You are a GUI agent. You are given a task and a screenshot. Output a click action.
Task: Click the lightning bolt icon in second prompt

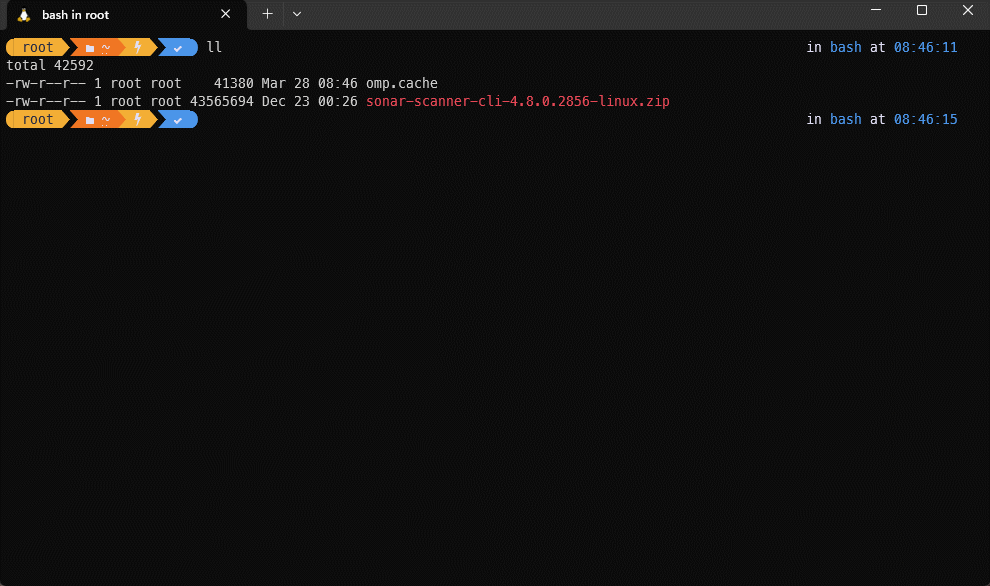tap(138, 119)
